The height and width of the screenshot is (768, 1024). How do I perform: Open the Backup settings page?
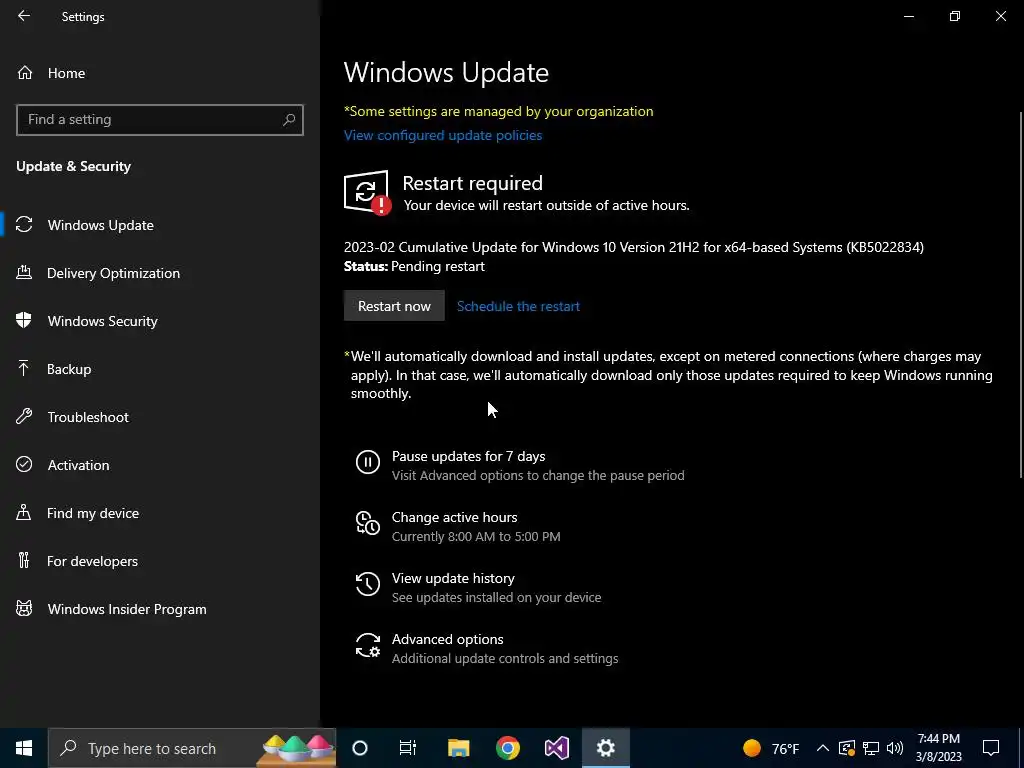(69, 369)
